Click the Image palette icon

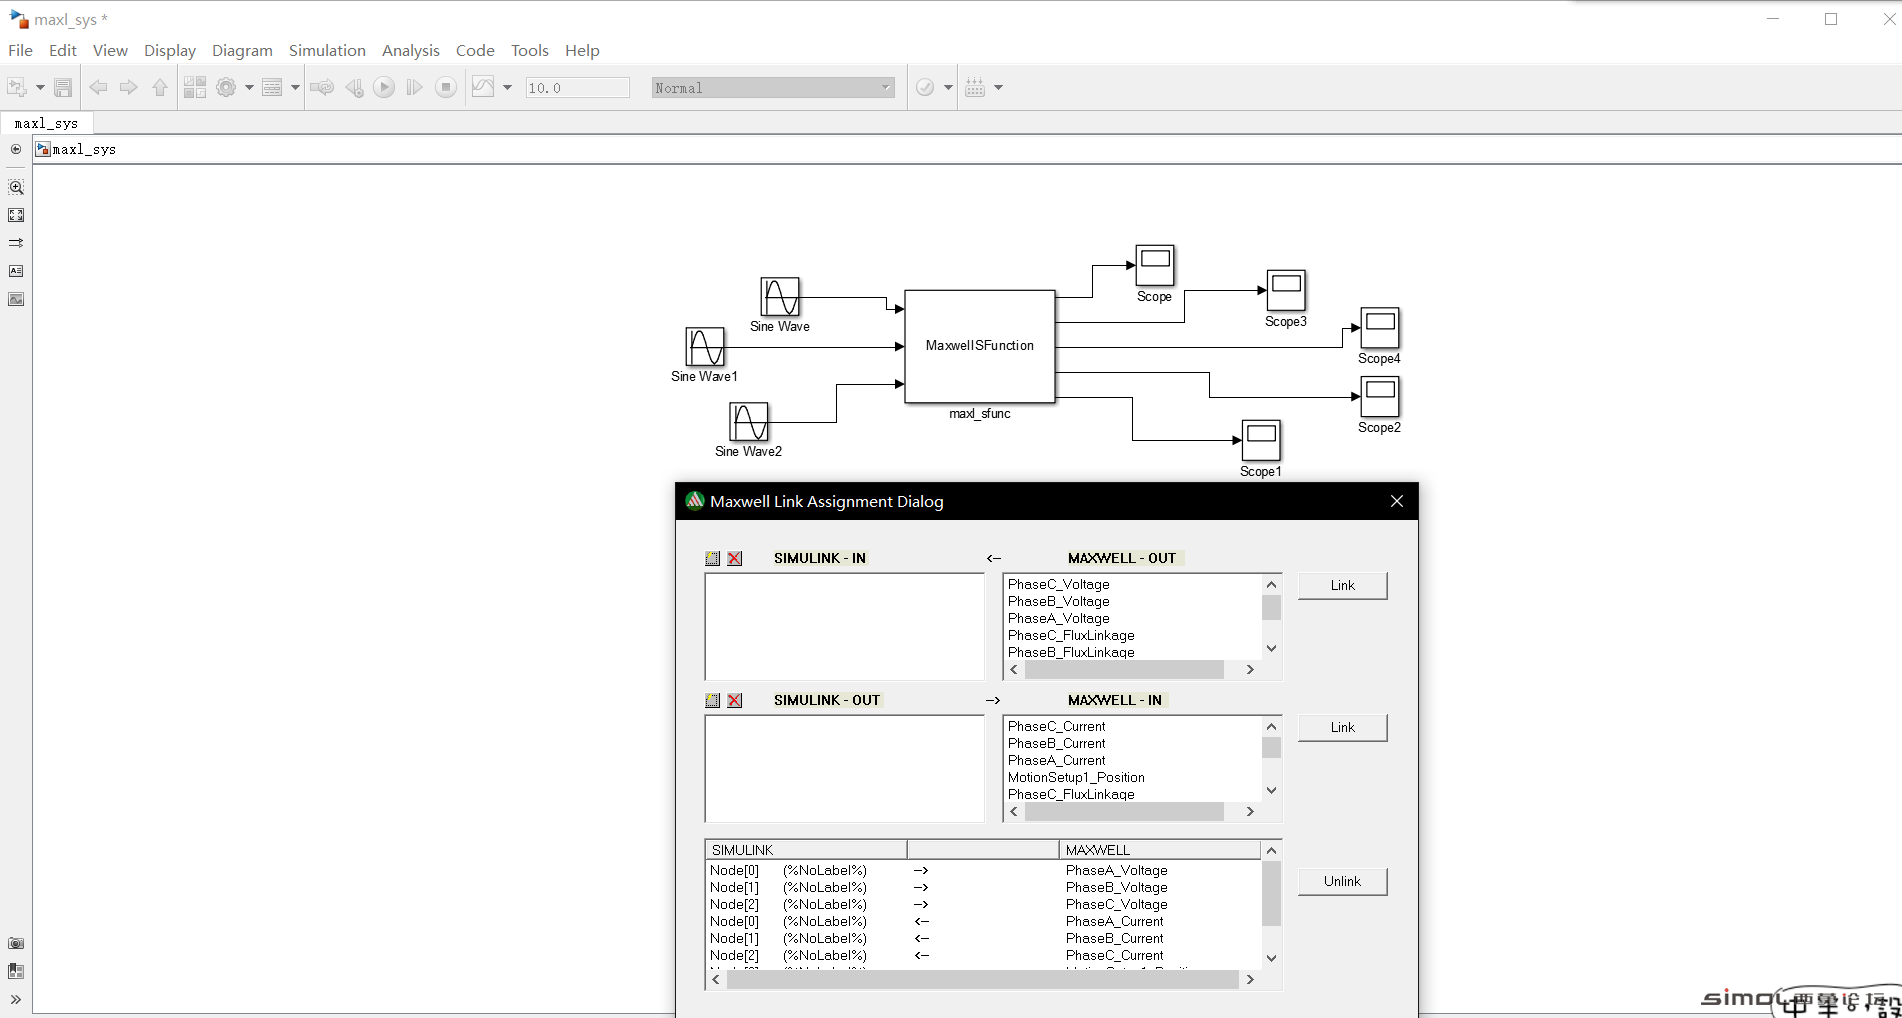16,299
